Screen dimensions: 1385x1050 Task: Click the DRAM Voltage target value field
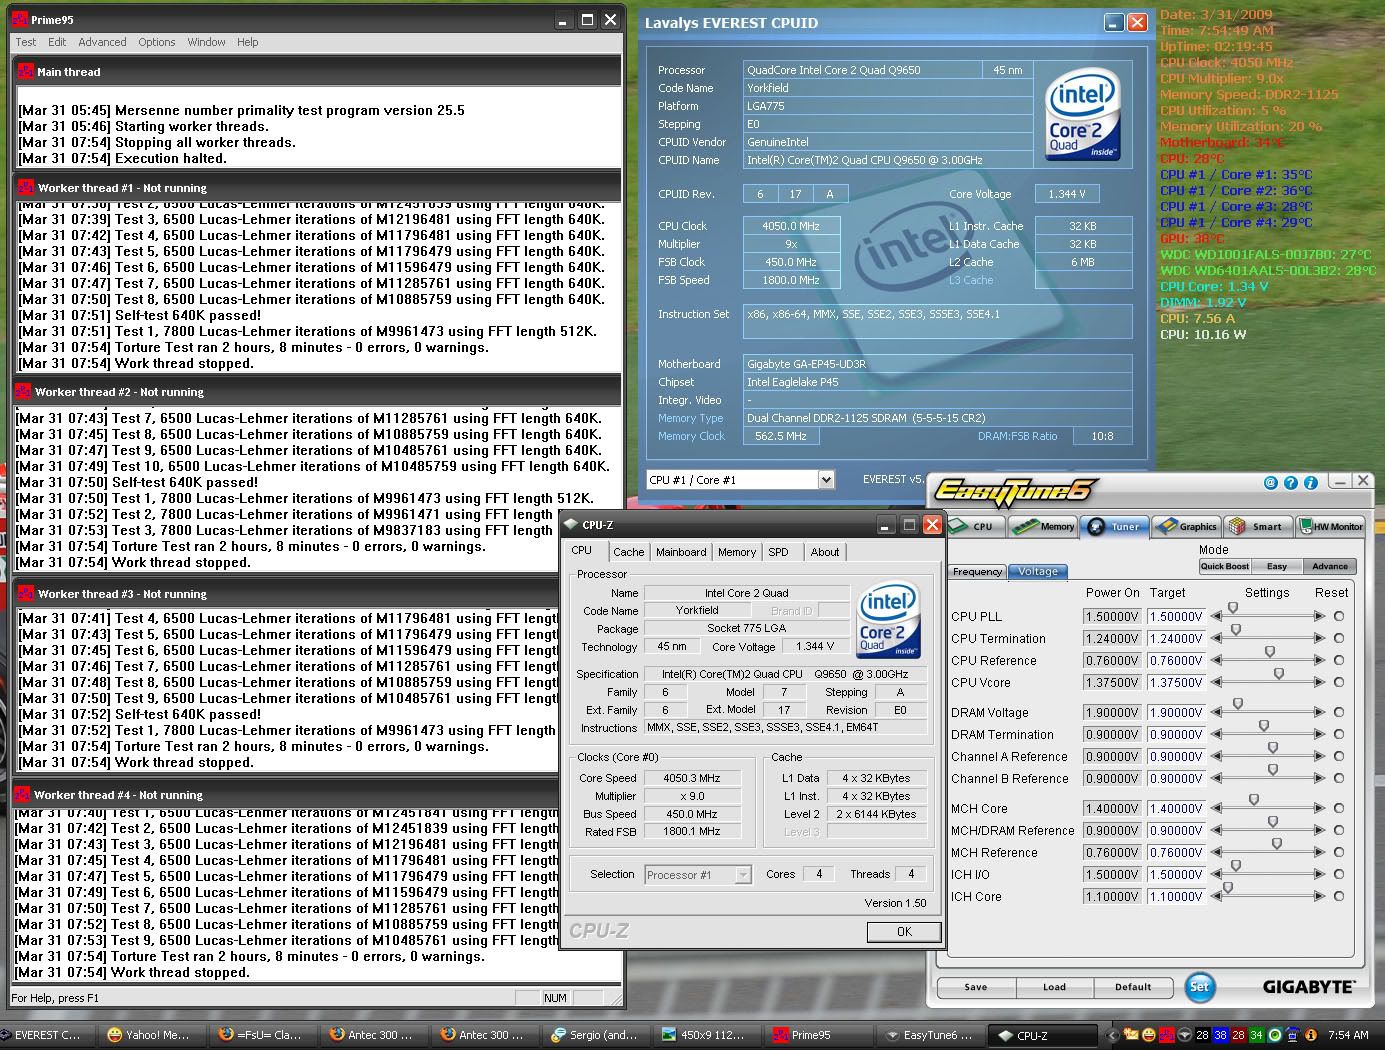click(x=1176, y=712)
